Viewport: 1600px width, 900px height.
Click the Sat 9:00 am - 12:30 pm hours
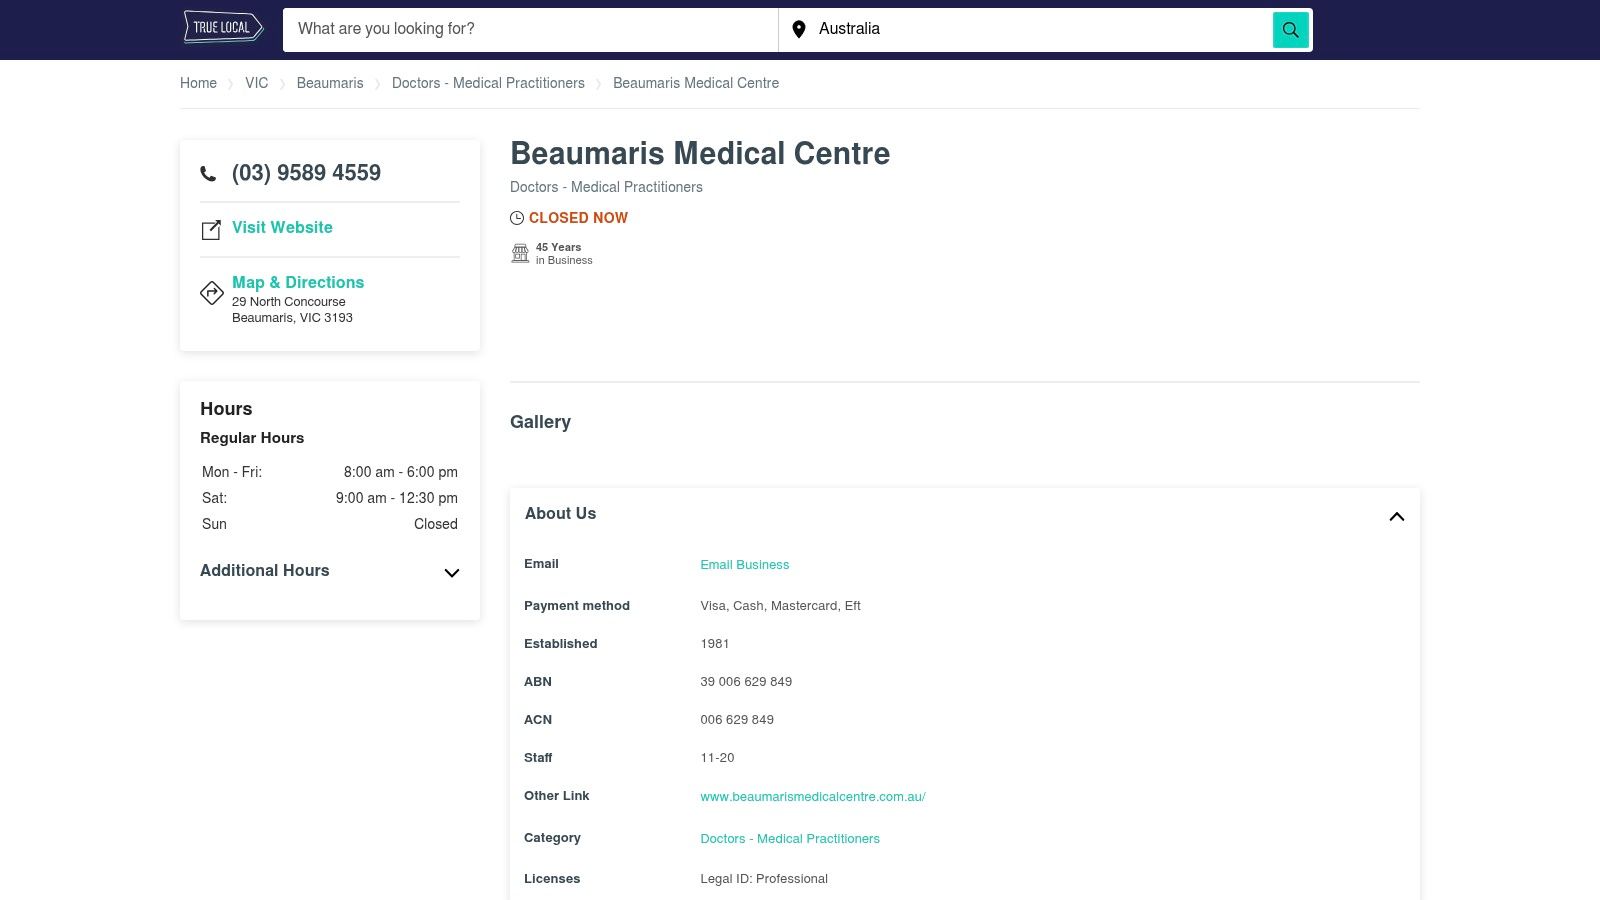[x=330, y=498]
